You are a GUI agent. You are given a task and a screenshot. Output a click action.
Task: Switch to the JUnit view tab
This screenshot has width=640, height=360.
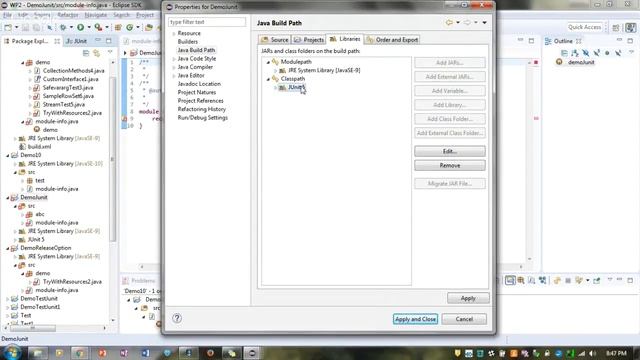[77, 41]
